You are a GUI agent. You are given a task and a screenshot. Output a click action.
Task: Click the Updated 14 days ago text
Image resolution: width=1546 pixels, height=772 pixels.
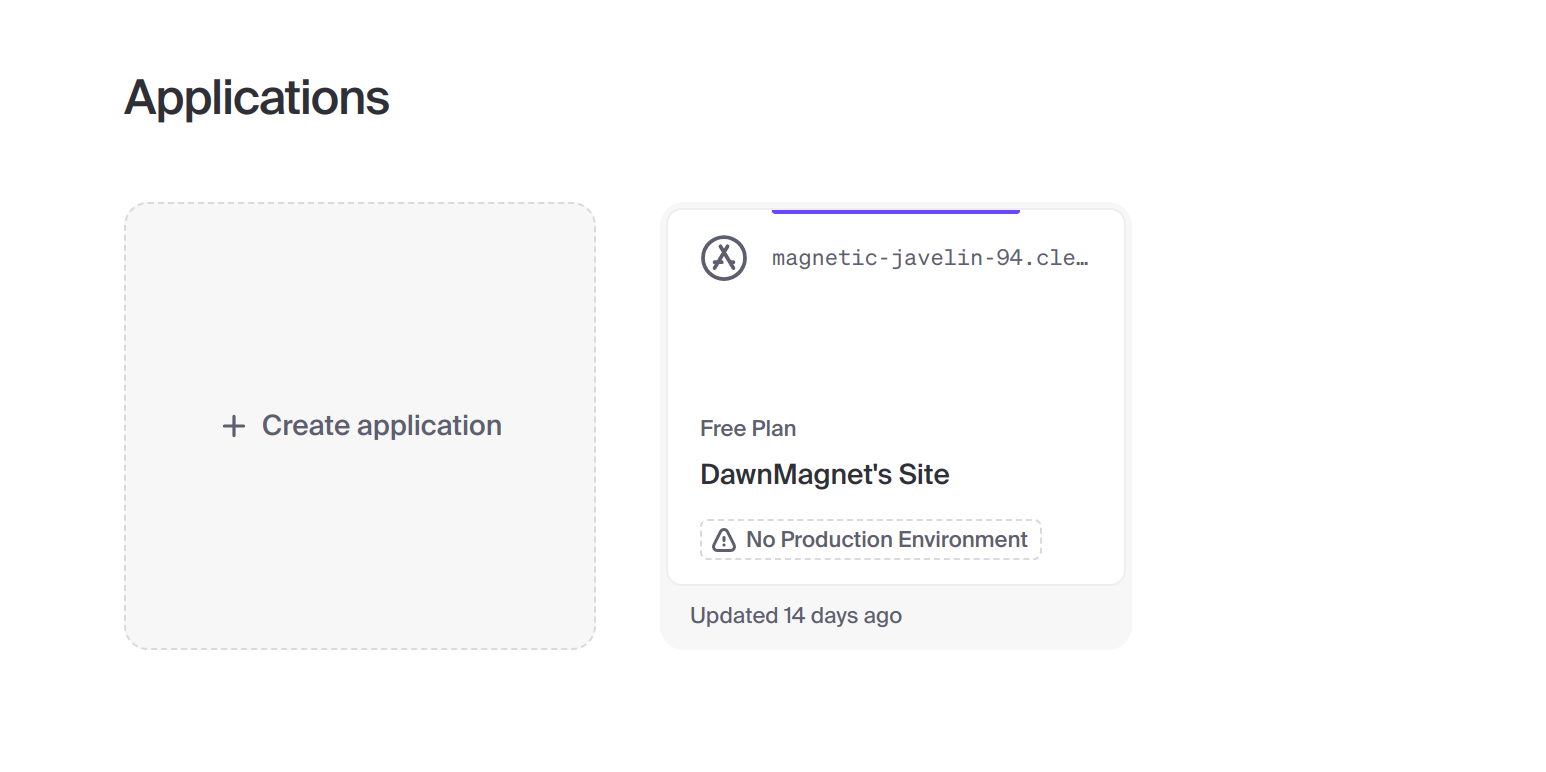(796, 616)
